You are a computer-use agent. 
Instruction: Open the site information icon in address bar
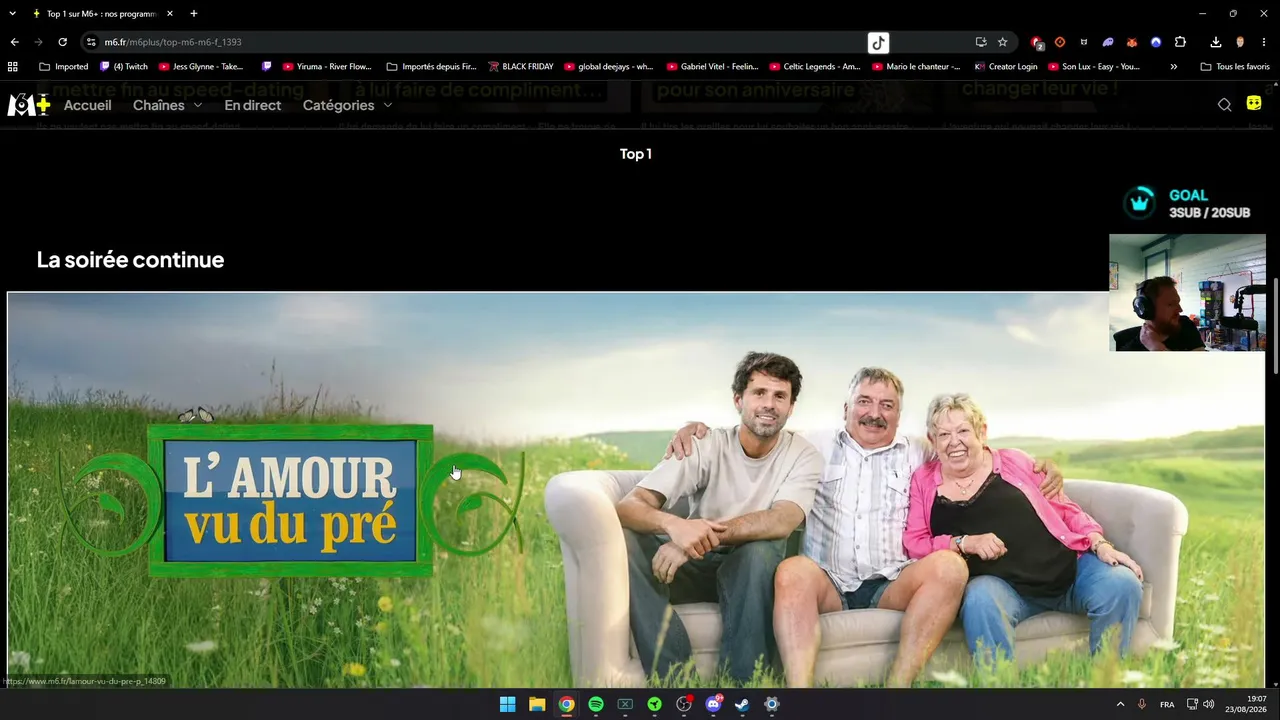click(91, 42)
